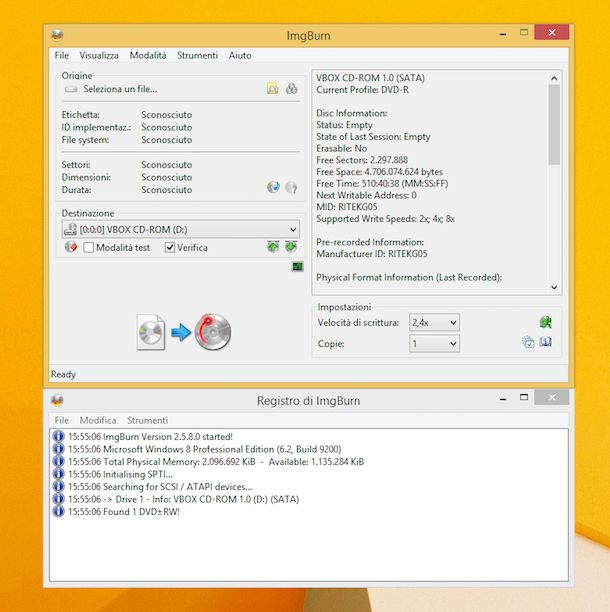Viewport: 610px width, 612px height.
Task: Select the log line 'Microsoft Windows 8 Professional Edition'
Action: [x=205, y=449]
